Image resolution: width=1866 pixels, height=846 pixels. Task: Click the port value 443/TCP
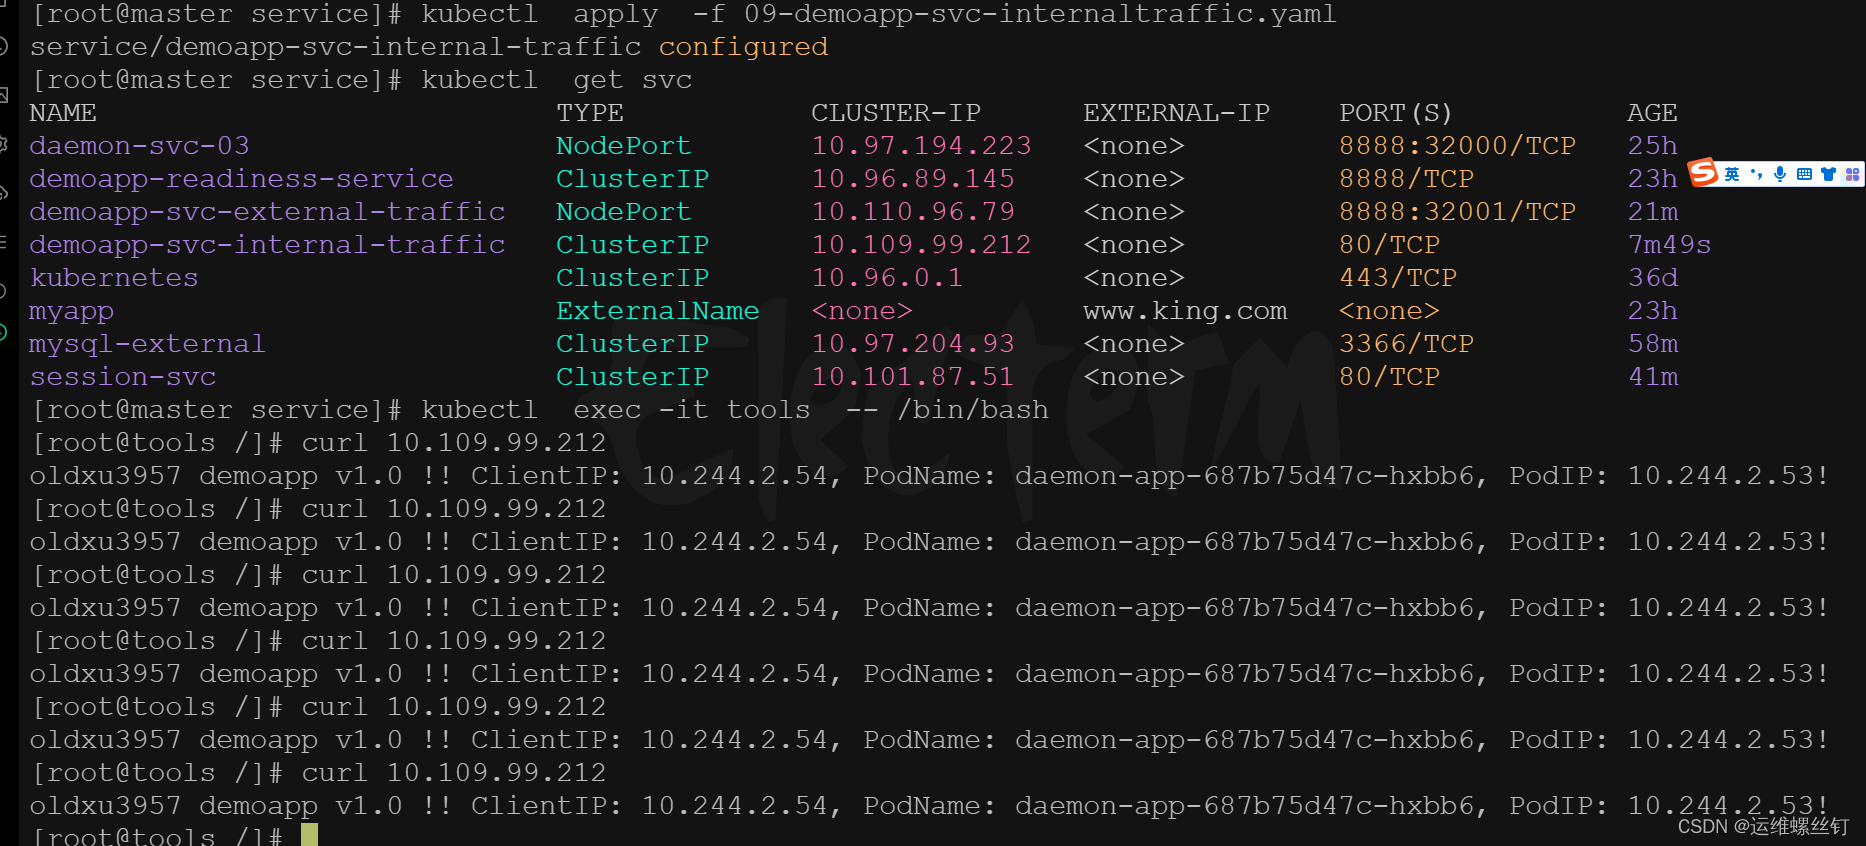coord(1398,278)
